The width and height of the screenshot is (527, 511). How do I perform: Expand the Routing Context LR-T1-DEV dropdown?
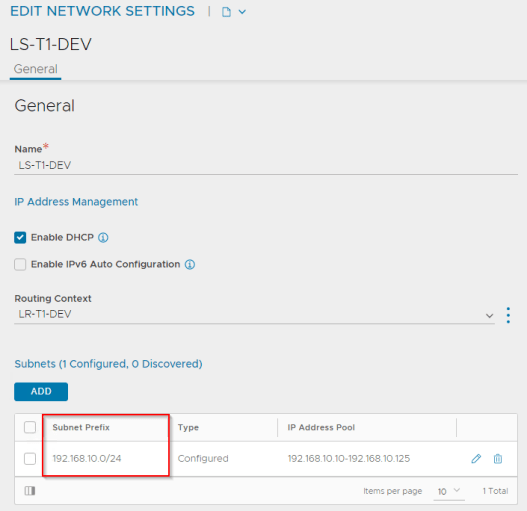[x=254, y=315]
